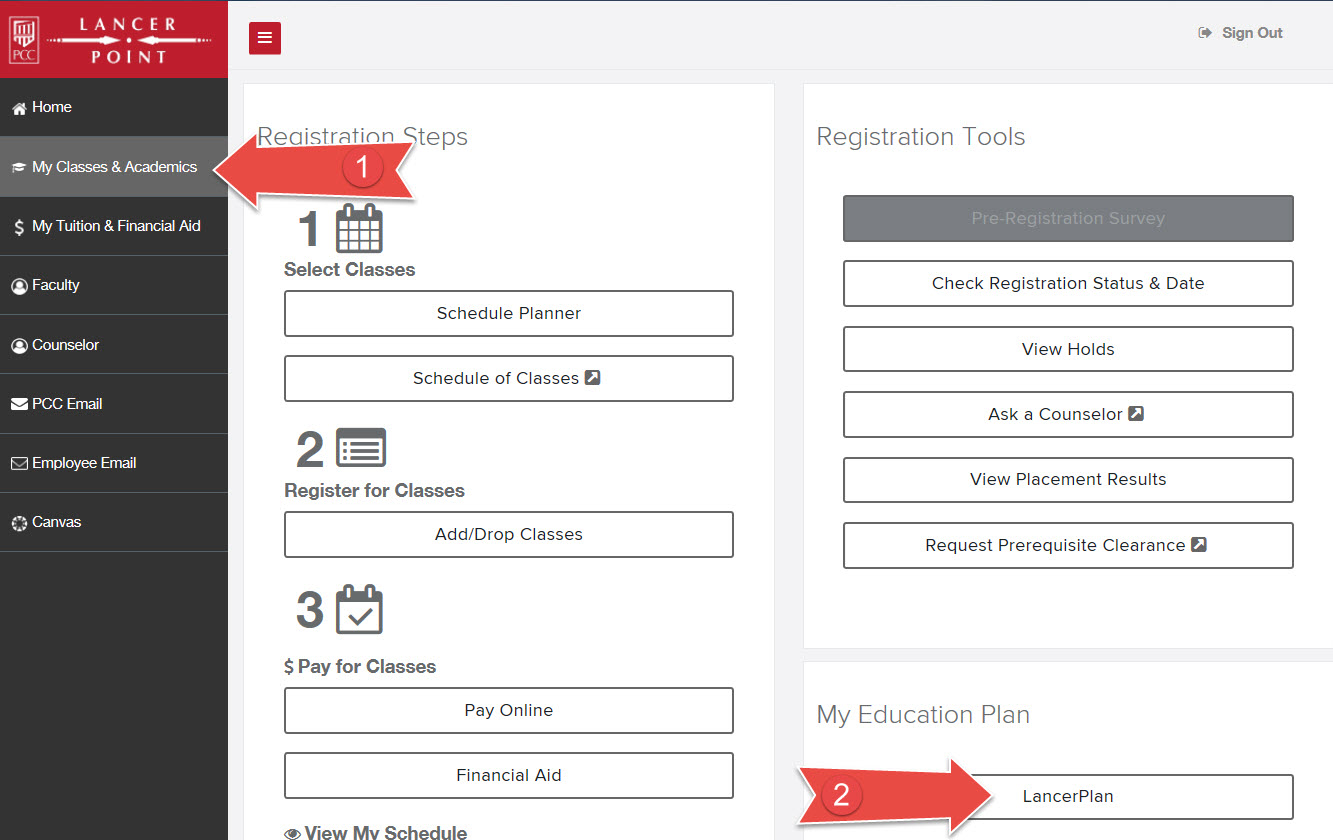1333x840 pixels.
Task: Click the calendar checkmark icon near Pay for Classes
Action: pyautogui.click(x=359, y=610)
